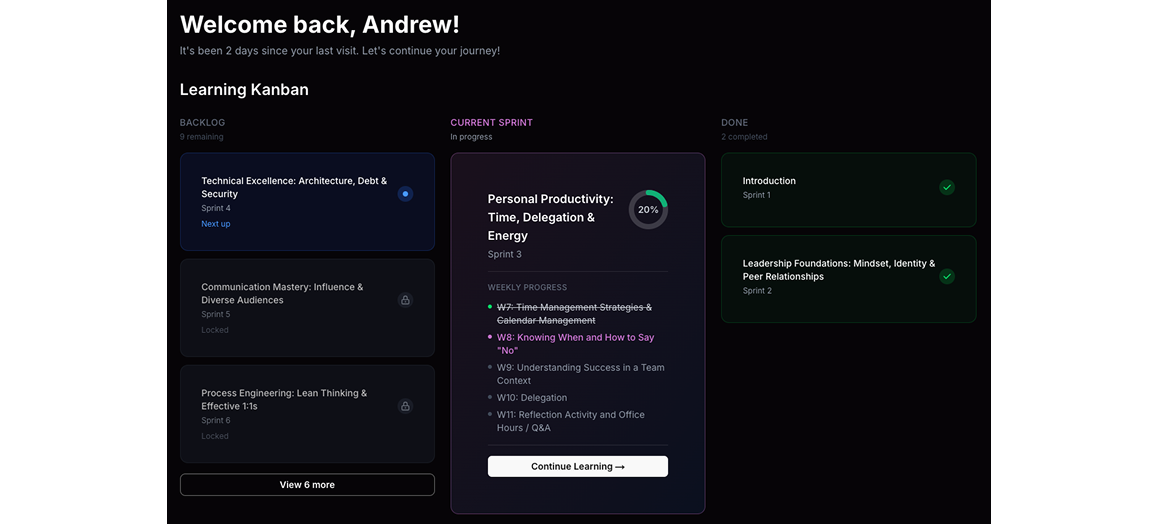Select the DONE column header
This screenshot has width=1158, height=524.
point(734,123)
